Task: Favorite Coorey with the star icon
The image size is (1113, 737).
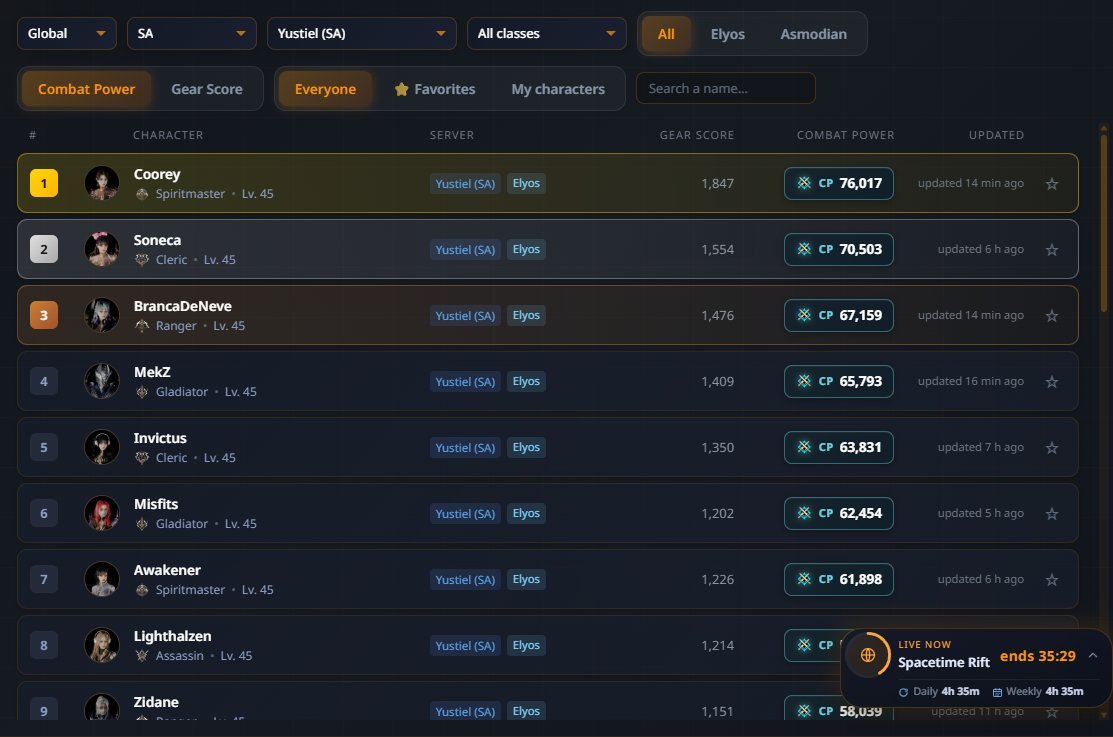Action: pos(1052,184)
